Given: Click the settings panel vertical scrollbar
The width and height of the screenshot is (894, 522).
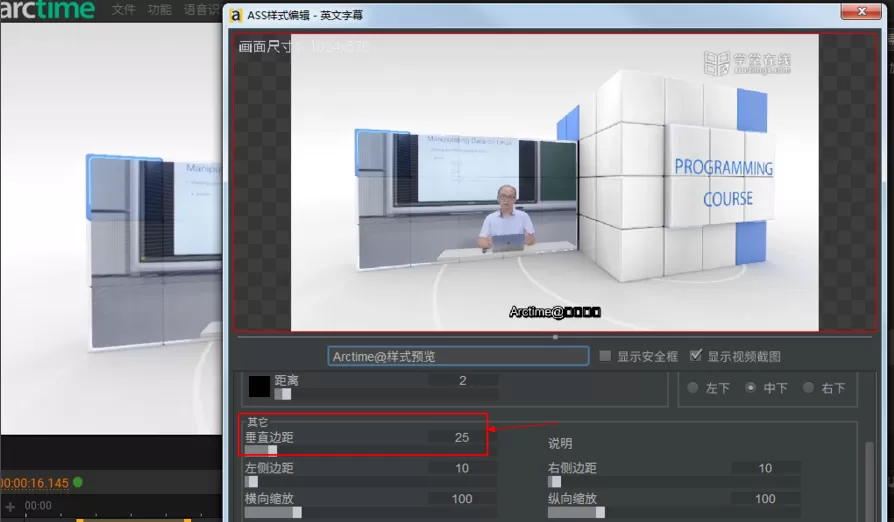Looking at the screenshot, I should click(x=869, y=482).
